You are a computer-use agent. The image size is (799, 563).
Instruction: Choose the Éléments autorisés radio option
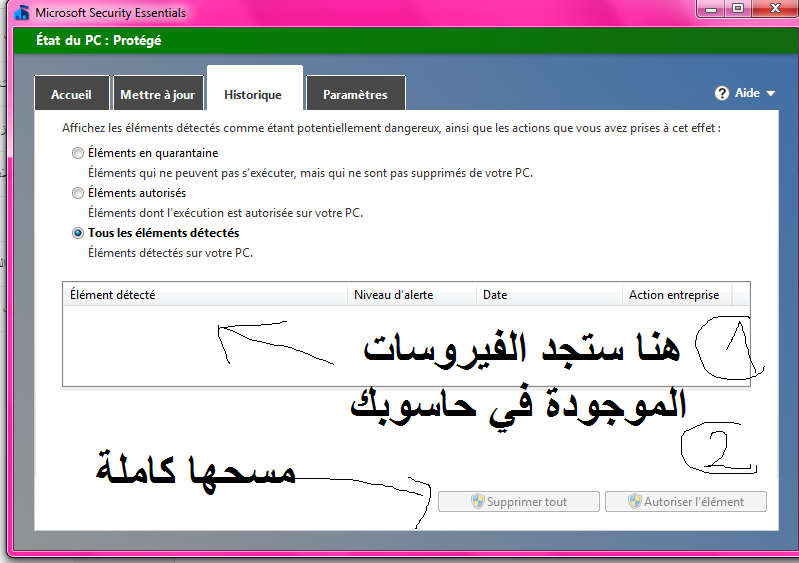click(78, 193)
